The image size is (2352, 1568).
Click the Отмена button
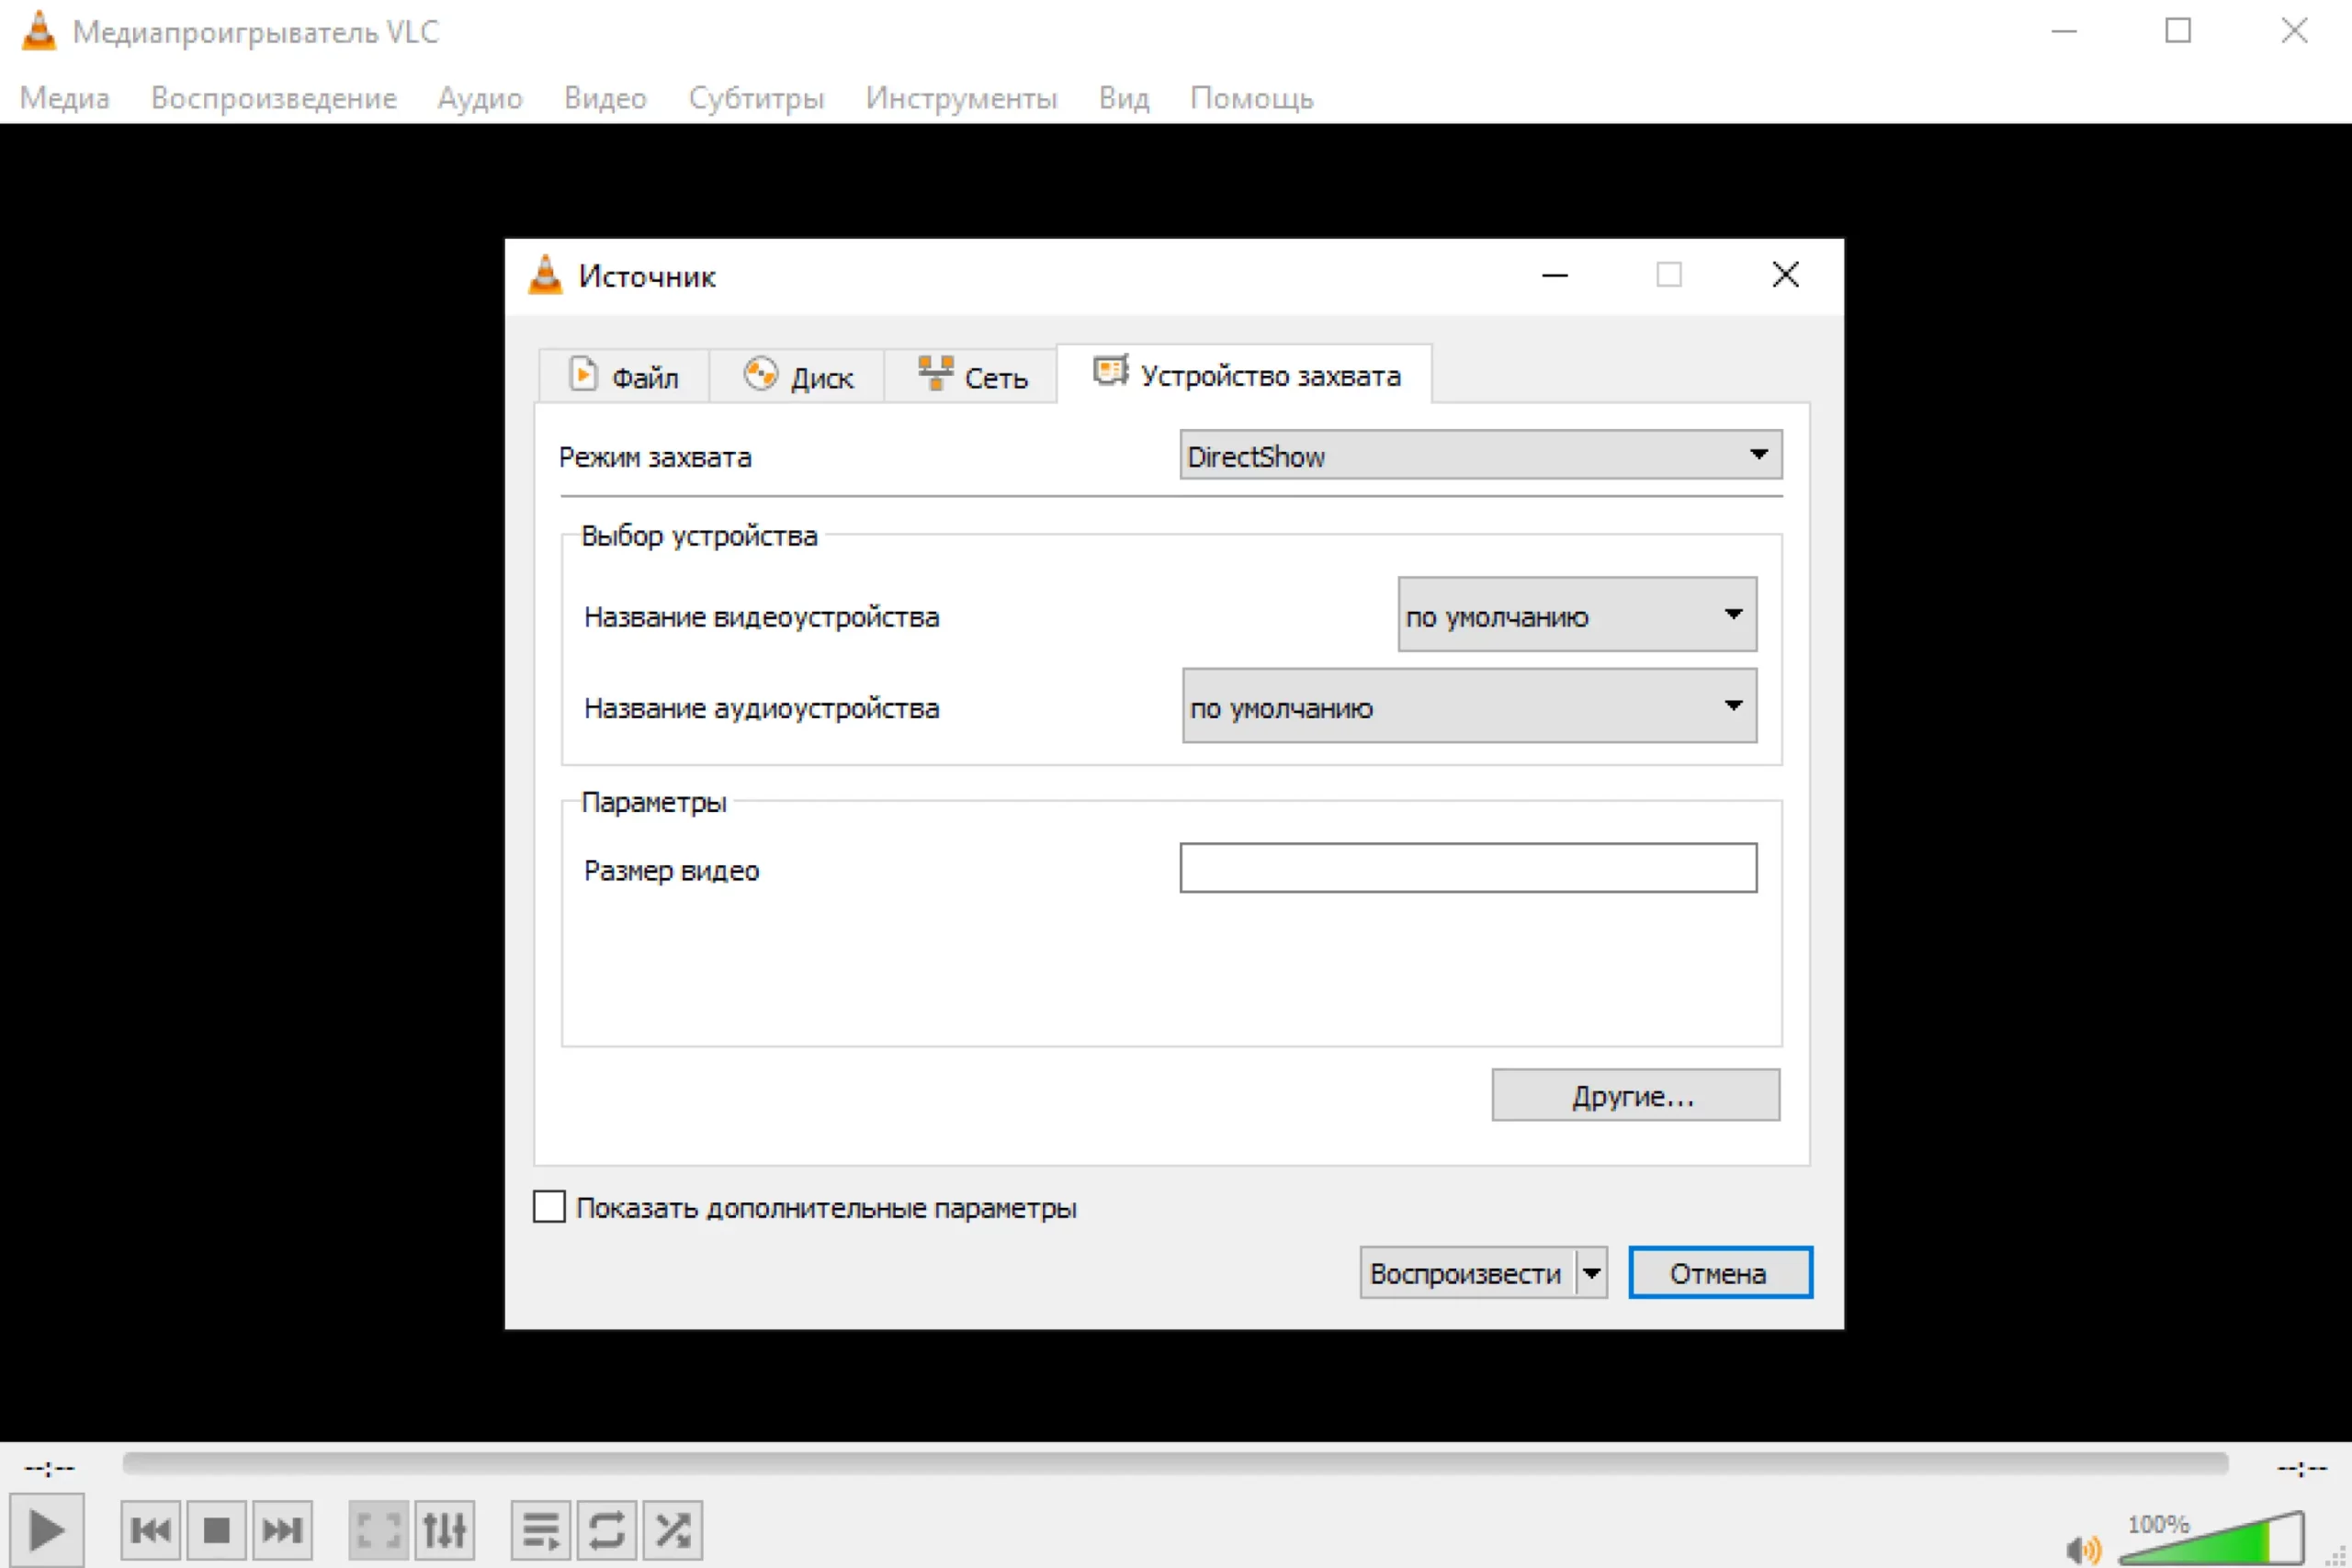(1719, 1273)
